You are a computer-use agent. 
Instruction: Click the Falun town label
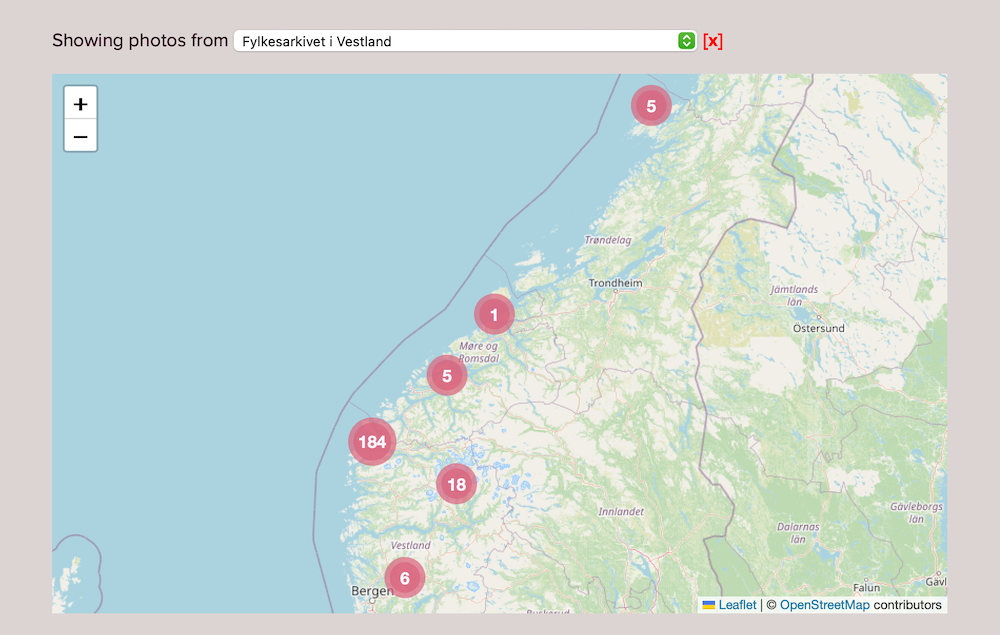coord(866,587)
